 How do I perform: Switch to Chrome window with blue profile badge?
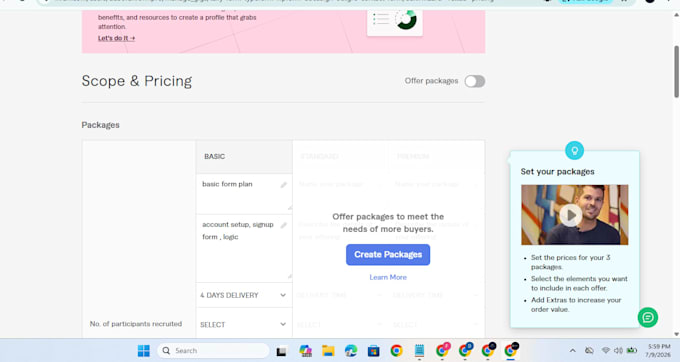point(465,350)
